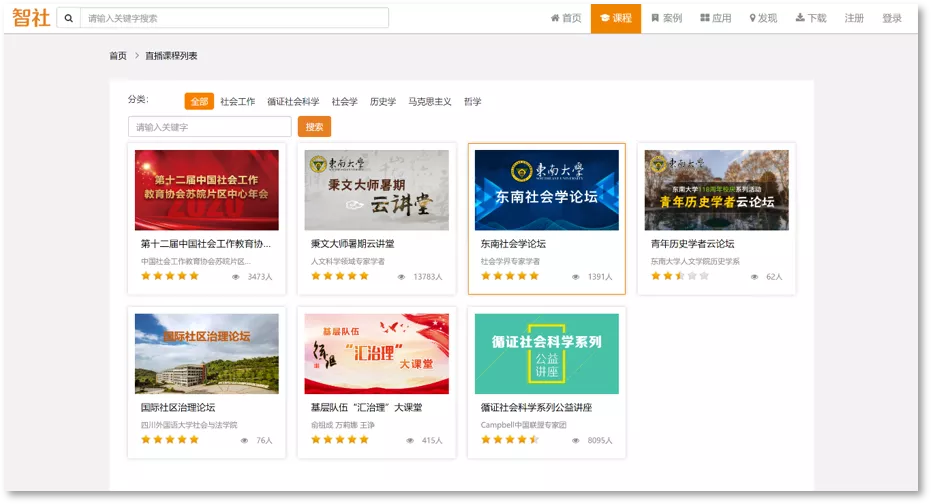Screen dimensions: 931x504
Task: Open the 课程 navigation tab
Action: coord(616,18)
